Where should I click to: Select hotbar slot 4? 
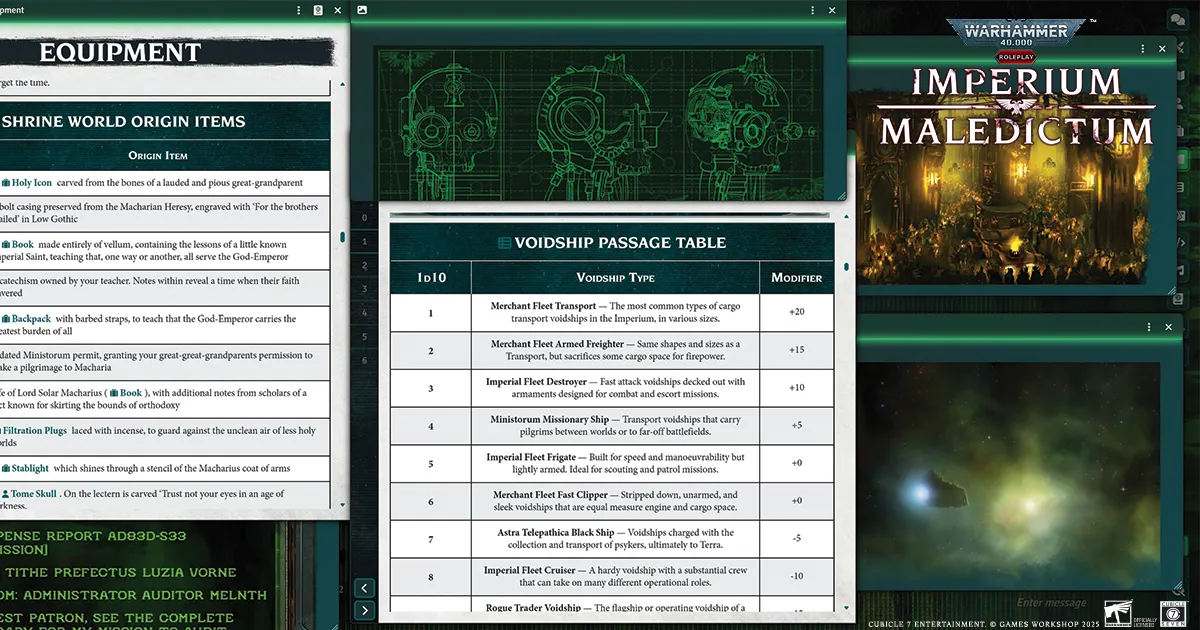(x=365, y=312)
